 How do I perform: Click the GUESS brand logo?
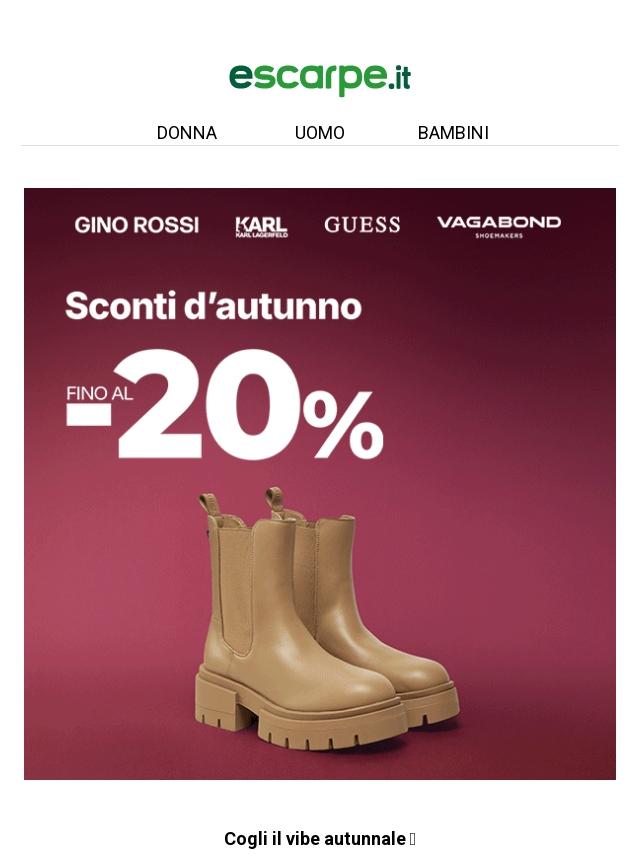click(x=362, y=225)
